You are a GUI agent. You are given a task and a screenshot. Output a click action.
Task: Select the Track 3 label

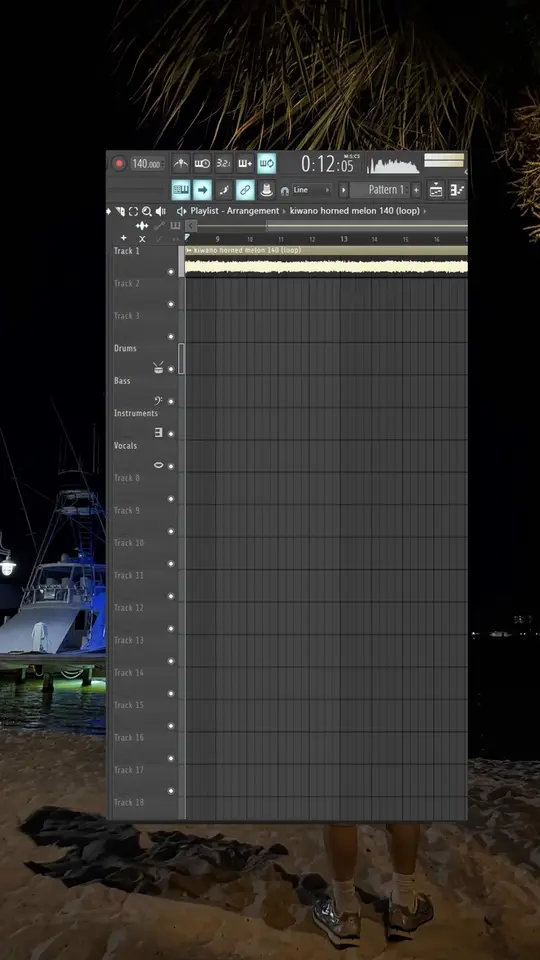(127, 316)
